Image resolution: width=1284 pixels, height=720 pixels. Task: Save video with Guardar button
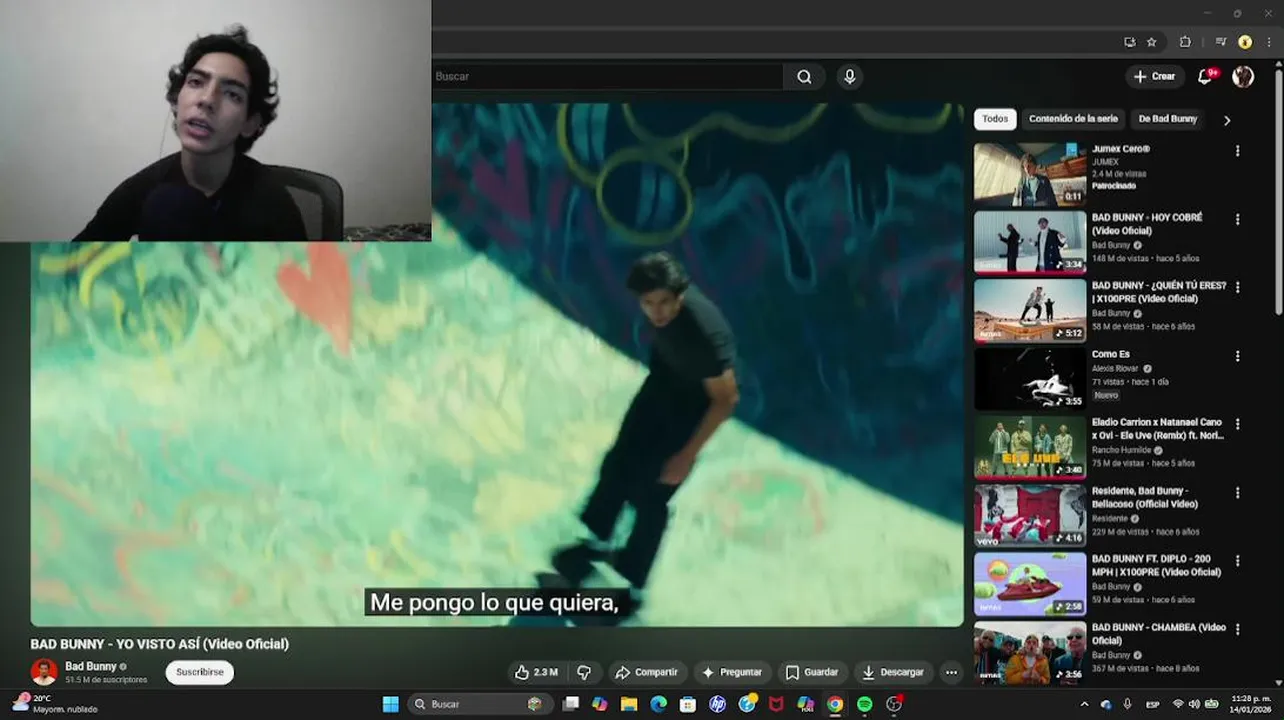click(x=812, y=673)
